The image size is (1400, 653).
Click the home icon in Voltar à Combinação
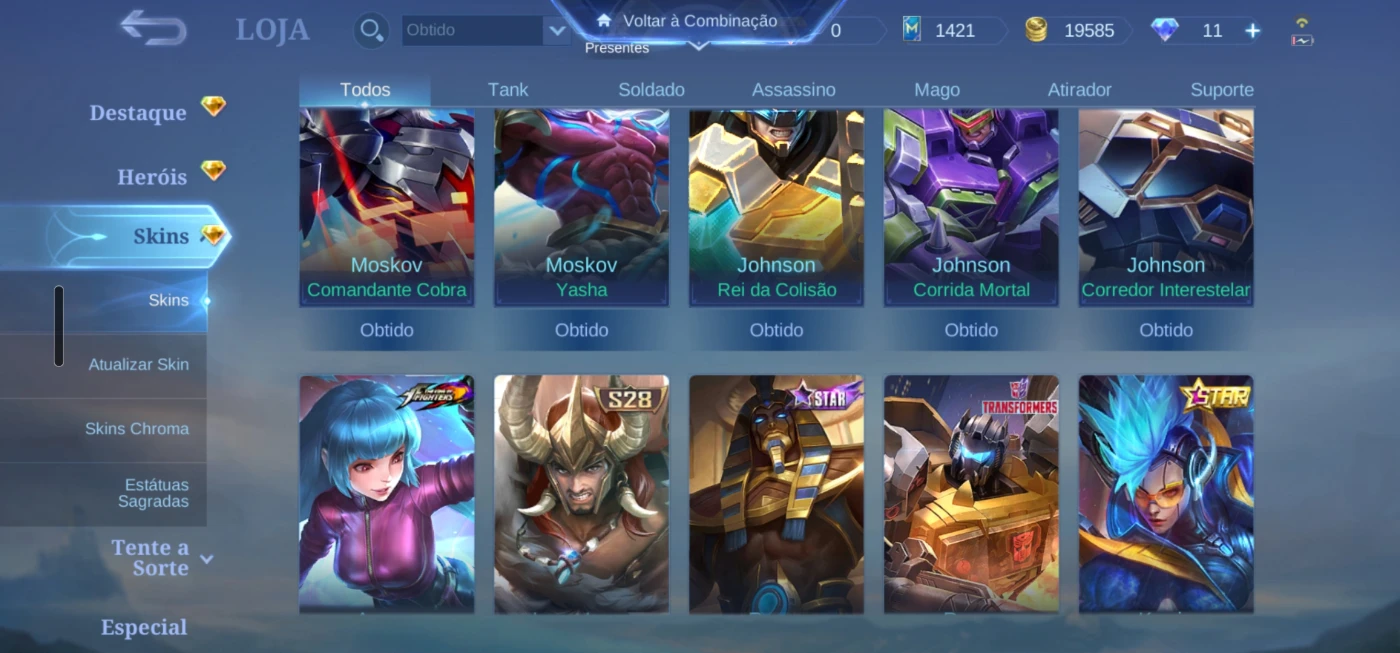pyautogui.click(x=603, y=20)
